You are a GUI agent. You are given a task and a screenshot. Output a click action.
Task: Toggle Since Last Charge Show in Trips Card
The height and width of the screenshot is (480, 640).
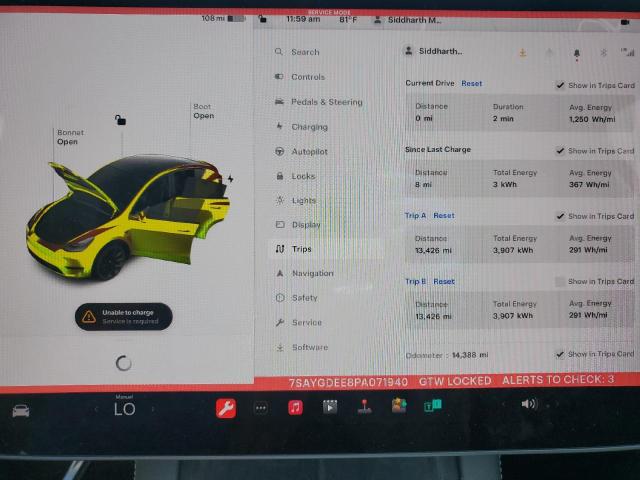pos(560,151)
